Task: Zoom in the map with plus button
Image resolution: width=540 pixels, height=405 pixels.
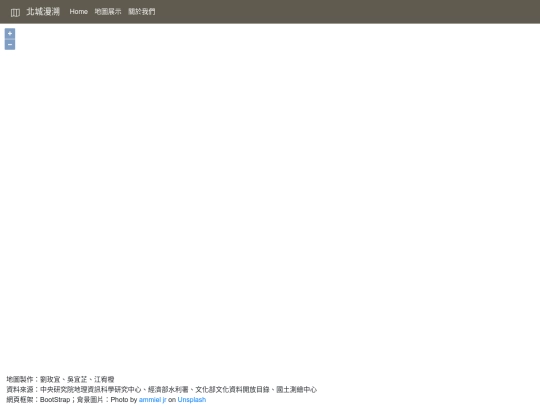Action: (10, 34)
